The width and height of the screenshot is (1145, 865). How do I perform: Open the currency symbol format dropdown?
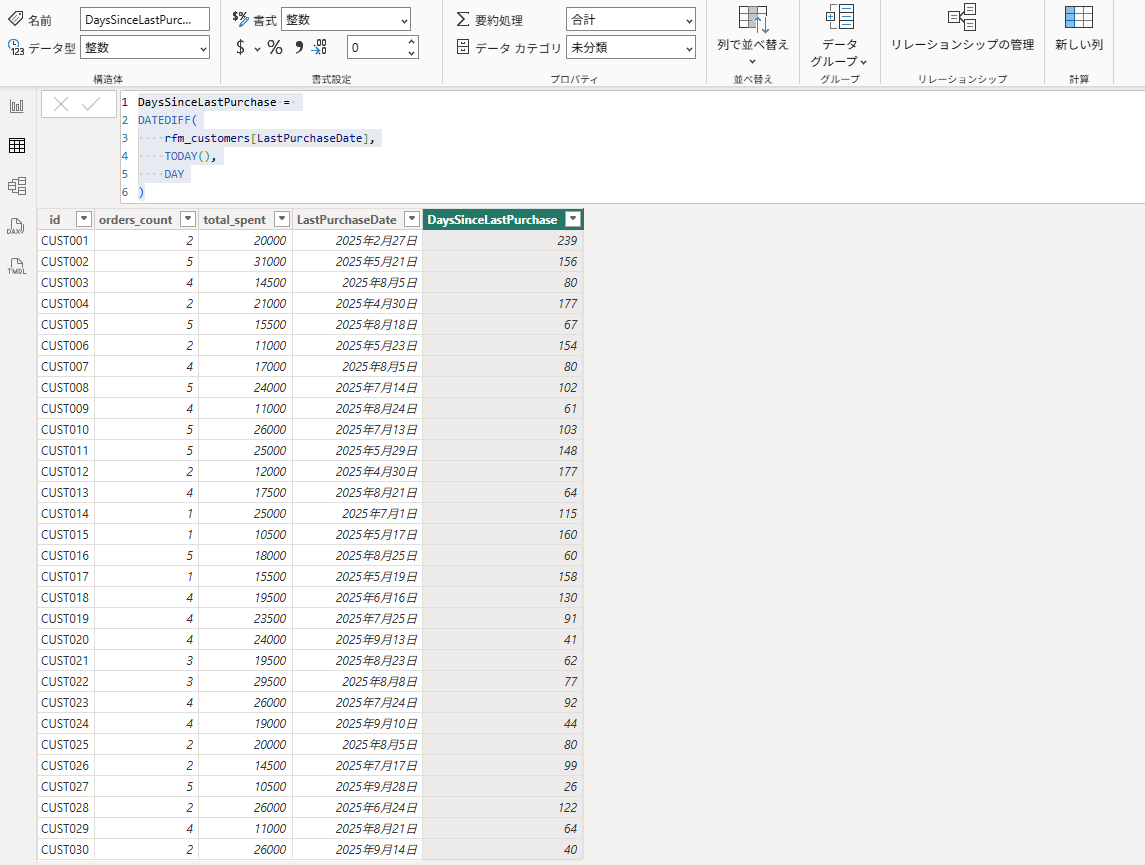[257, 47]
